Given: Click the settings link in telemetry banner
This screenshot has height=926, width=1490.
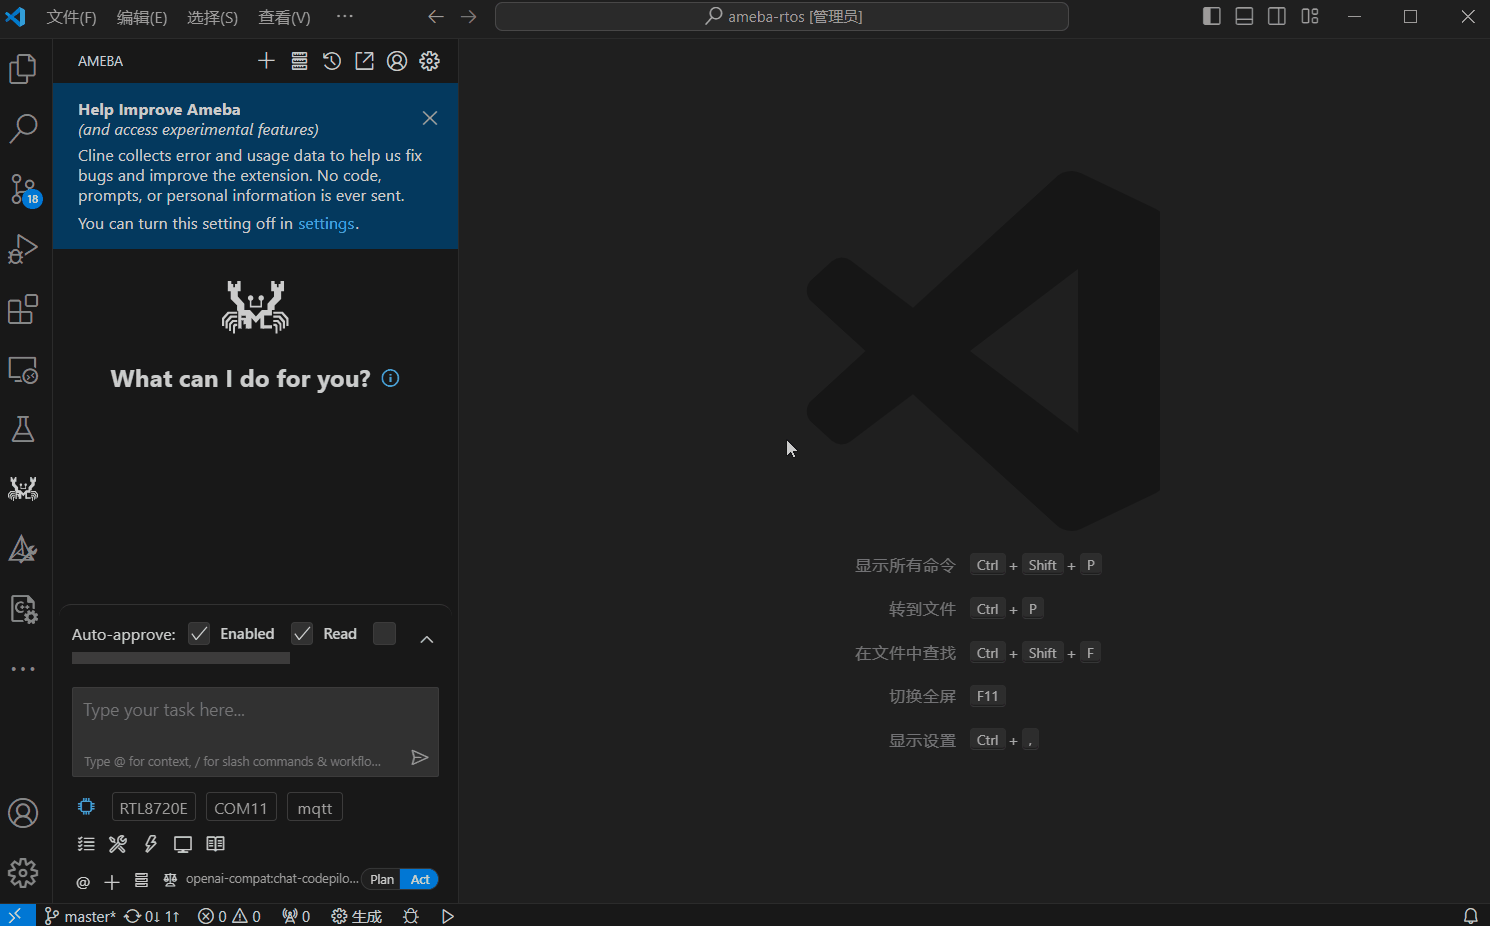Looking at the screenshot, I should pos(326,224).
